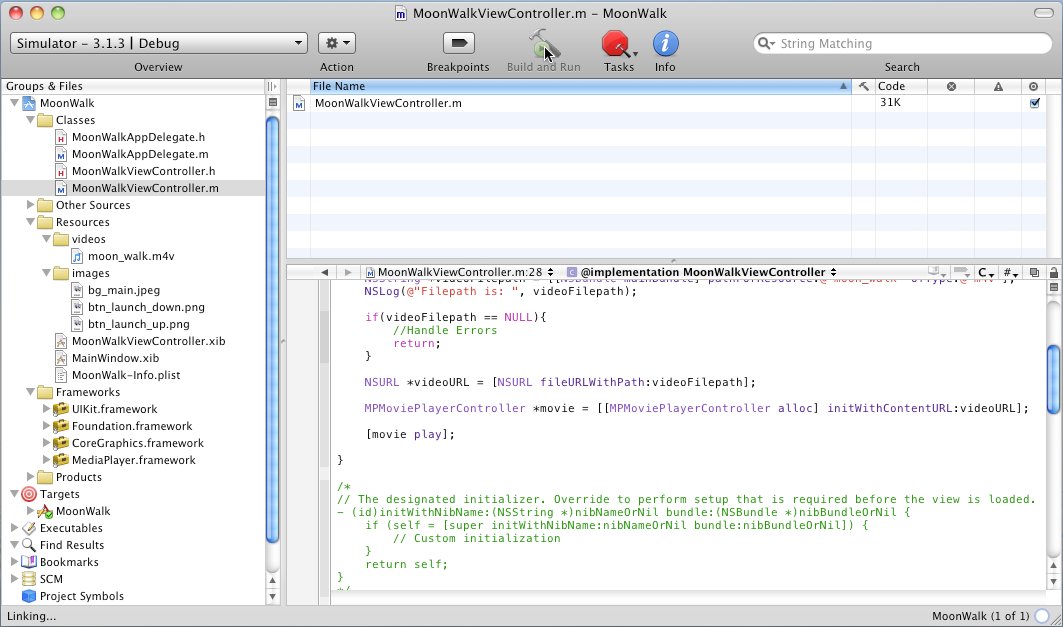Click the Project Symbols cube icon
Image resolution: width=1063 pixels, height=627 pixels.
point(28,596)
